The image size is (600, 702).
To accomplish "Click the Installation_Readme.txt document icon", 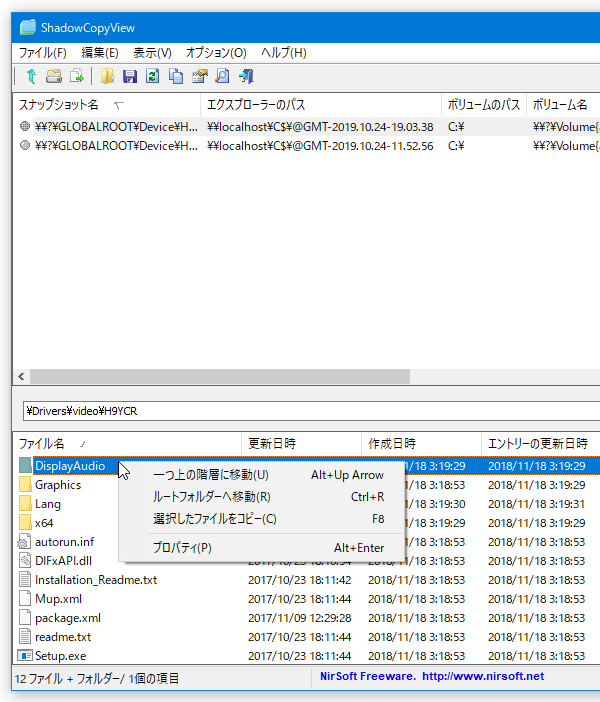I will pyautogui.click(x=25, y=579).
